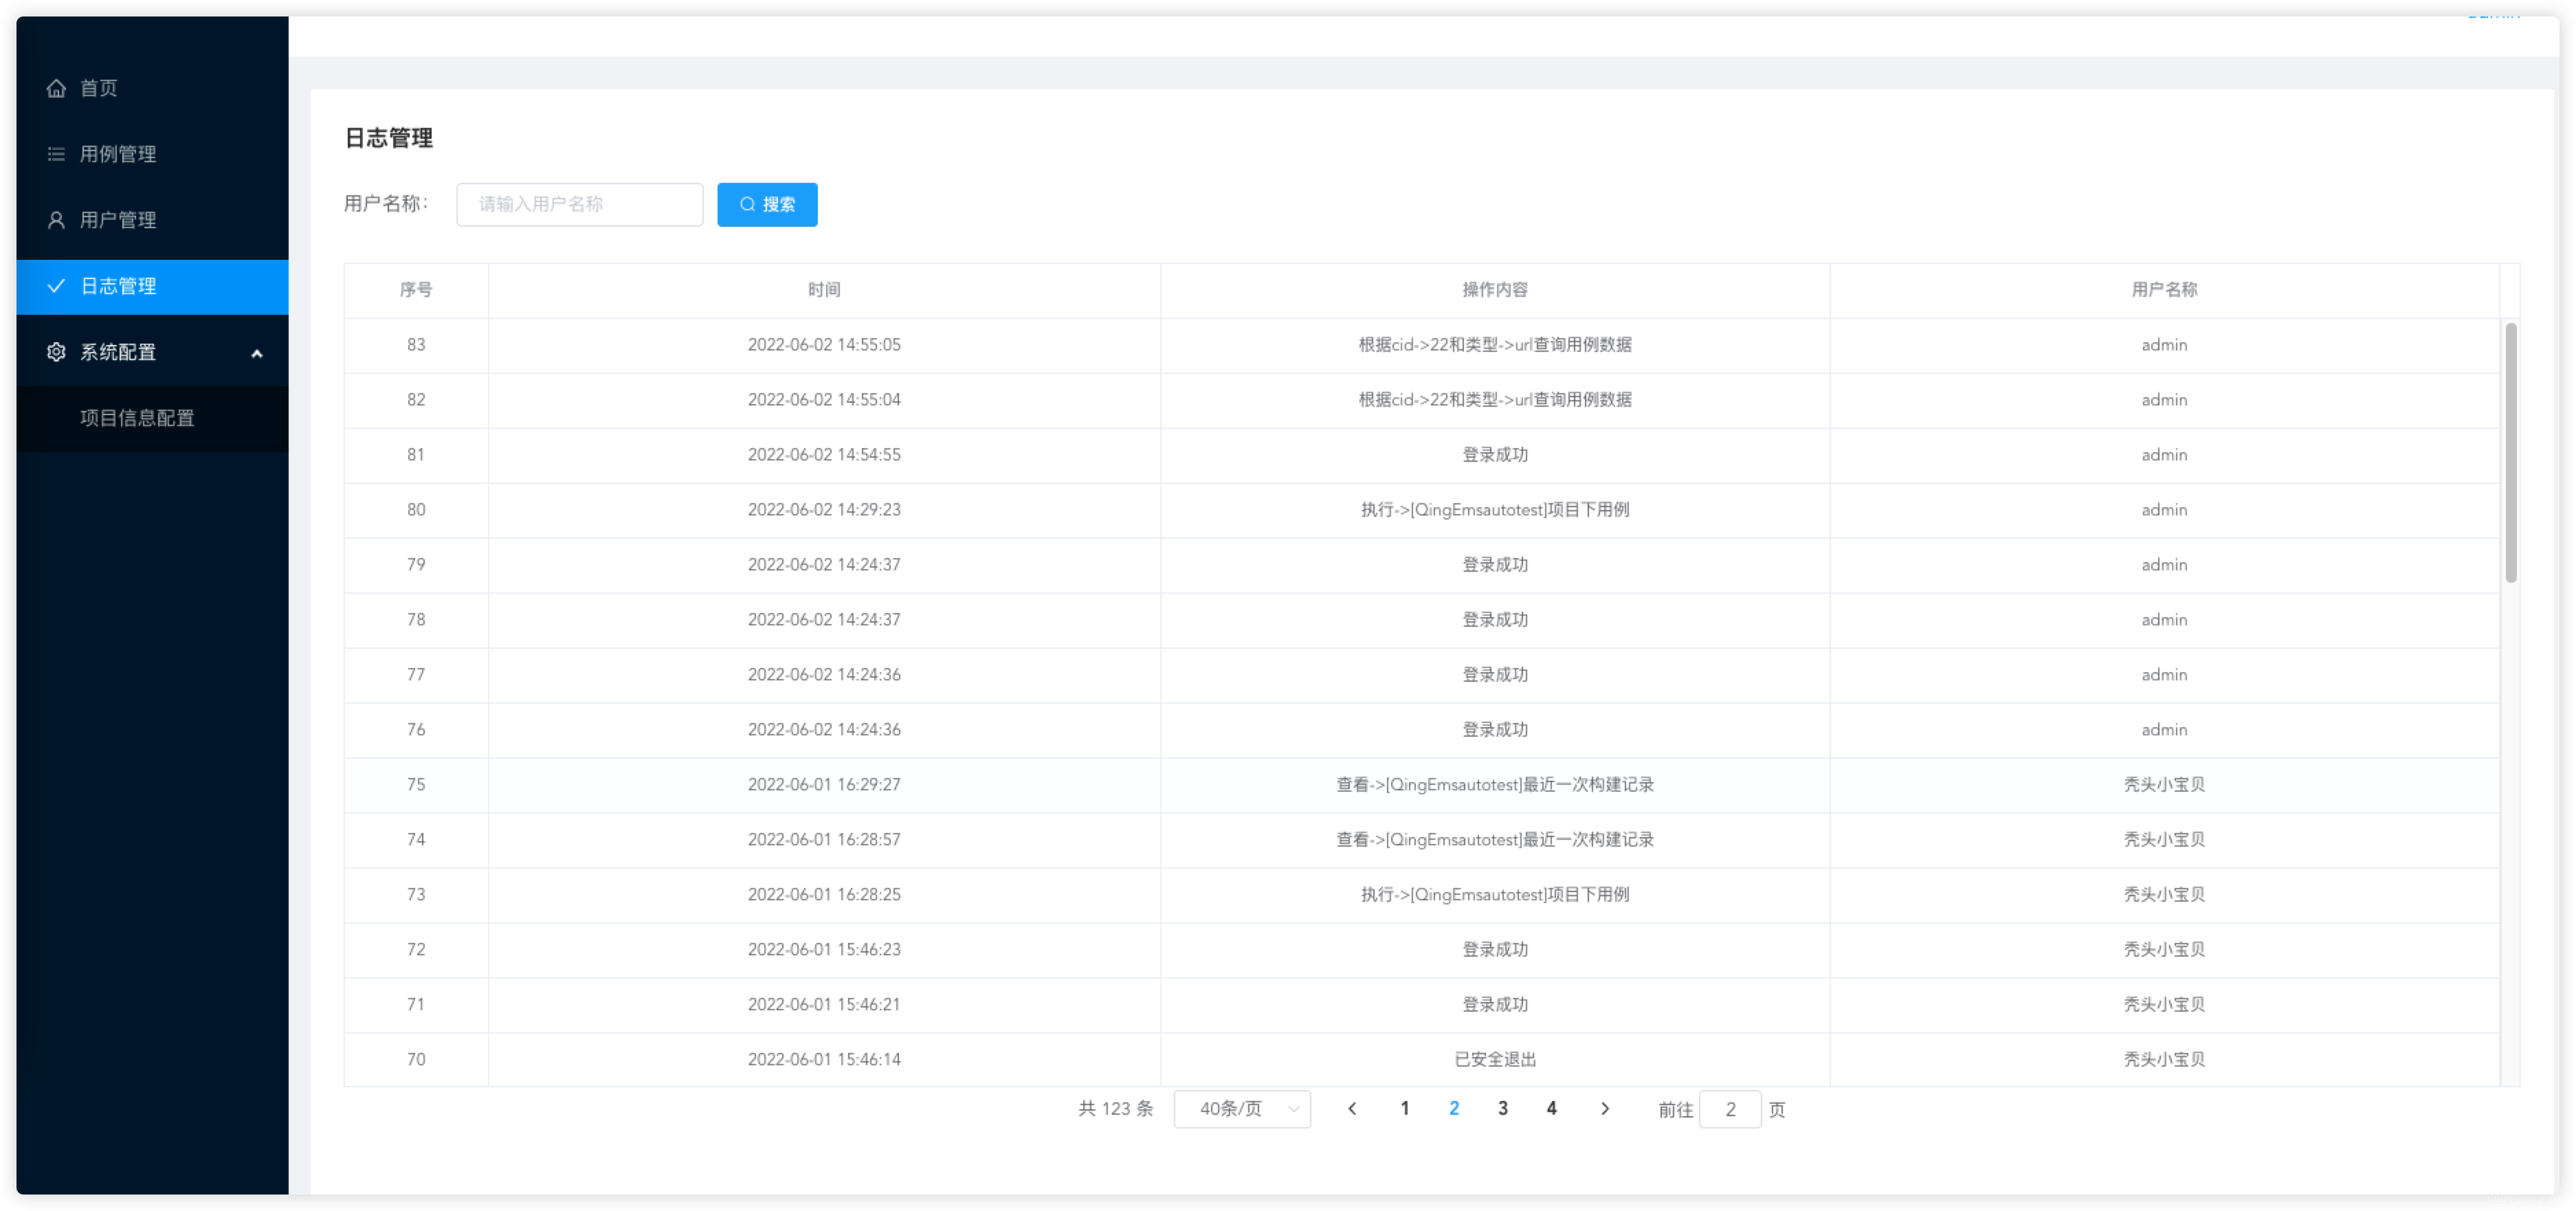Open 用例管理 menu item

(152, 154)
